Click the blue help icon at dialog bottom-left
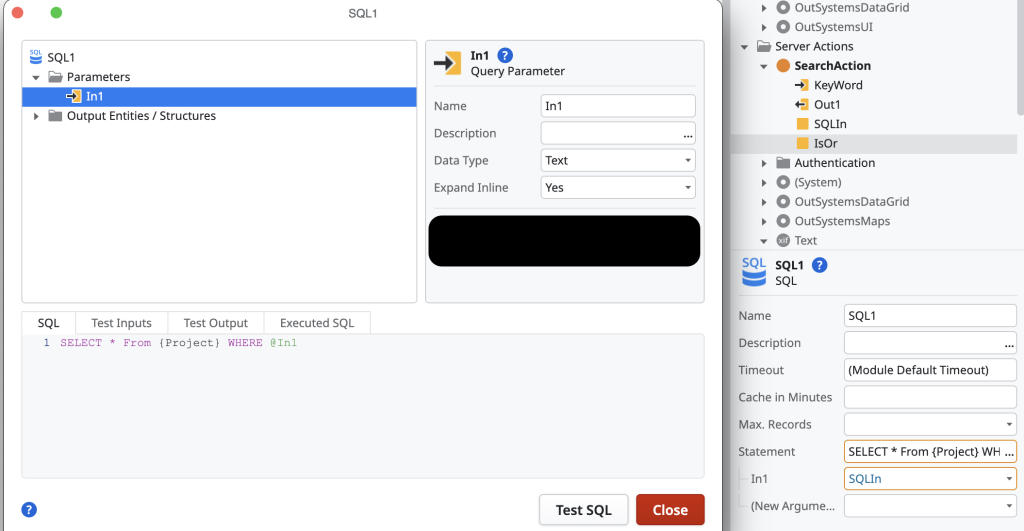Screen dimensions: 1024x531 (x=29, y=509)
